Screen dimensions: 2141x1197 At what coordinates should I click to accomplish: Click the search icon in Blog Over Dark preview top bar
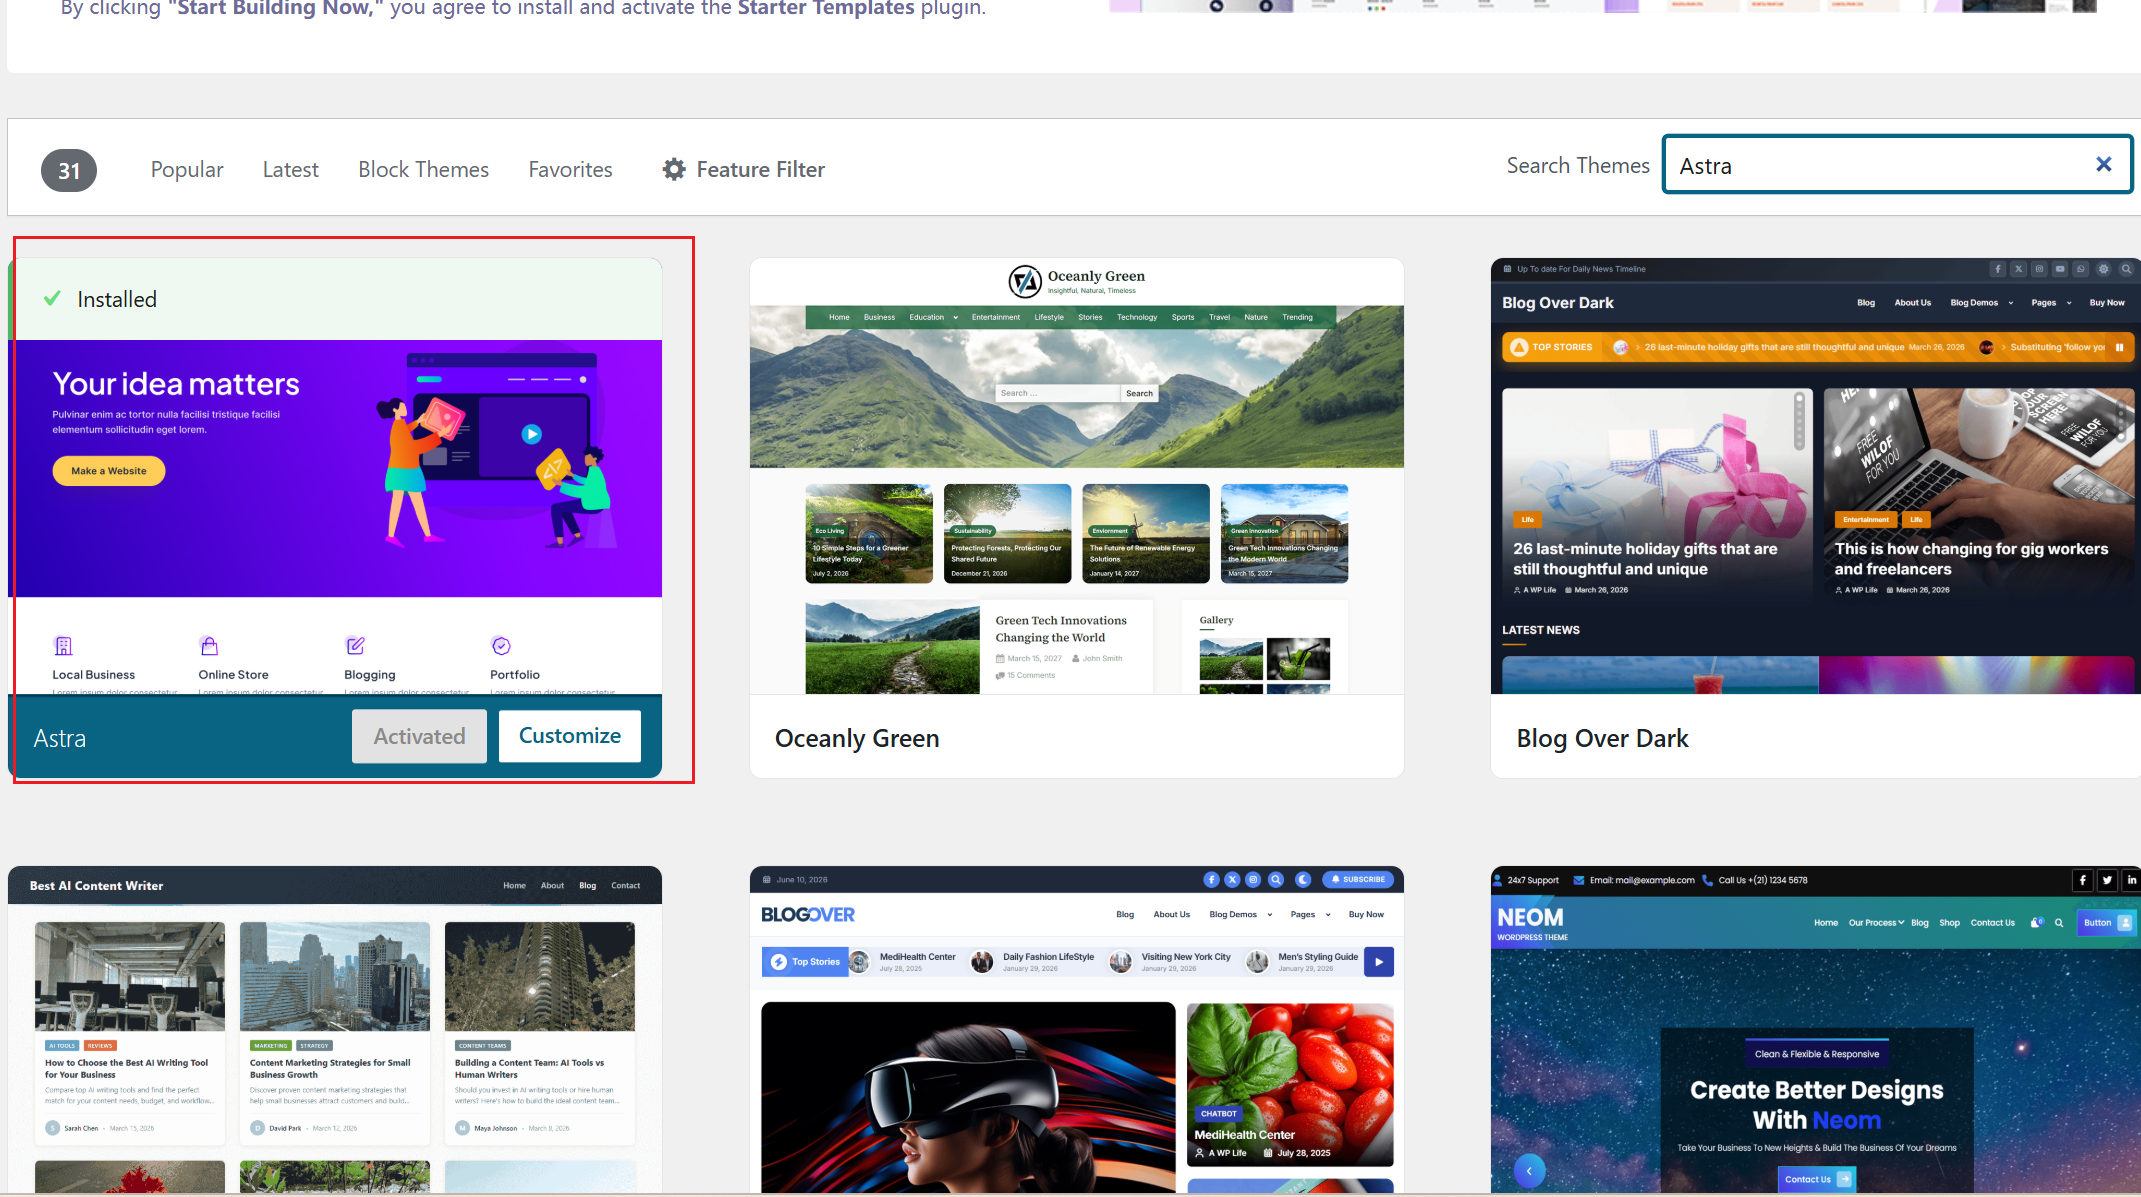2126,269
